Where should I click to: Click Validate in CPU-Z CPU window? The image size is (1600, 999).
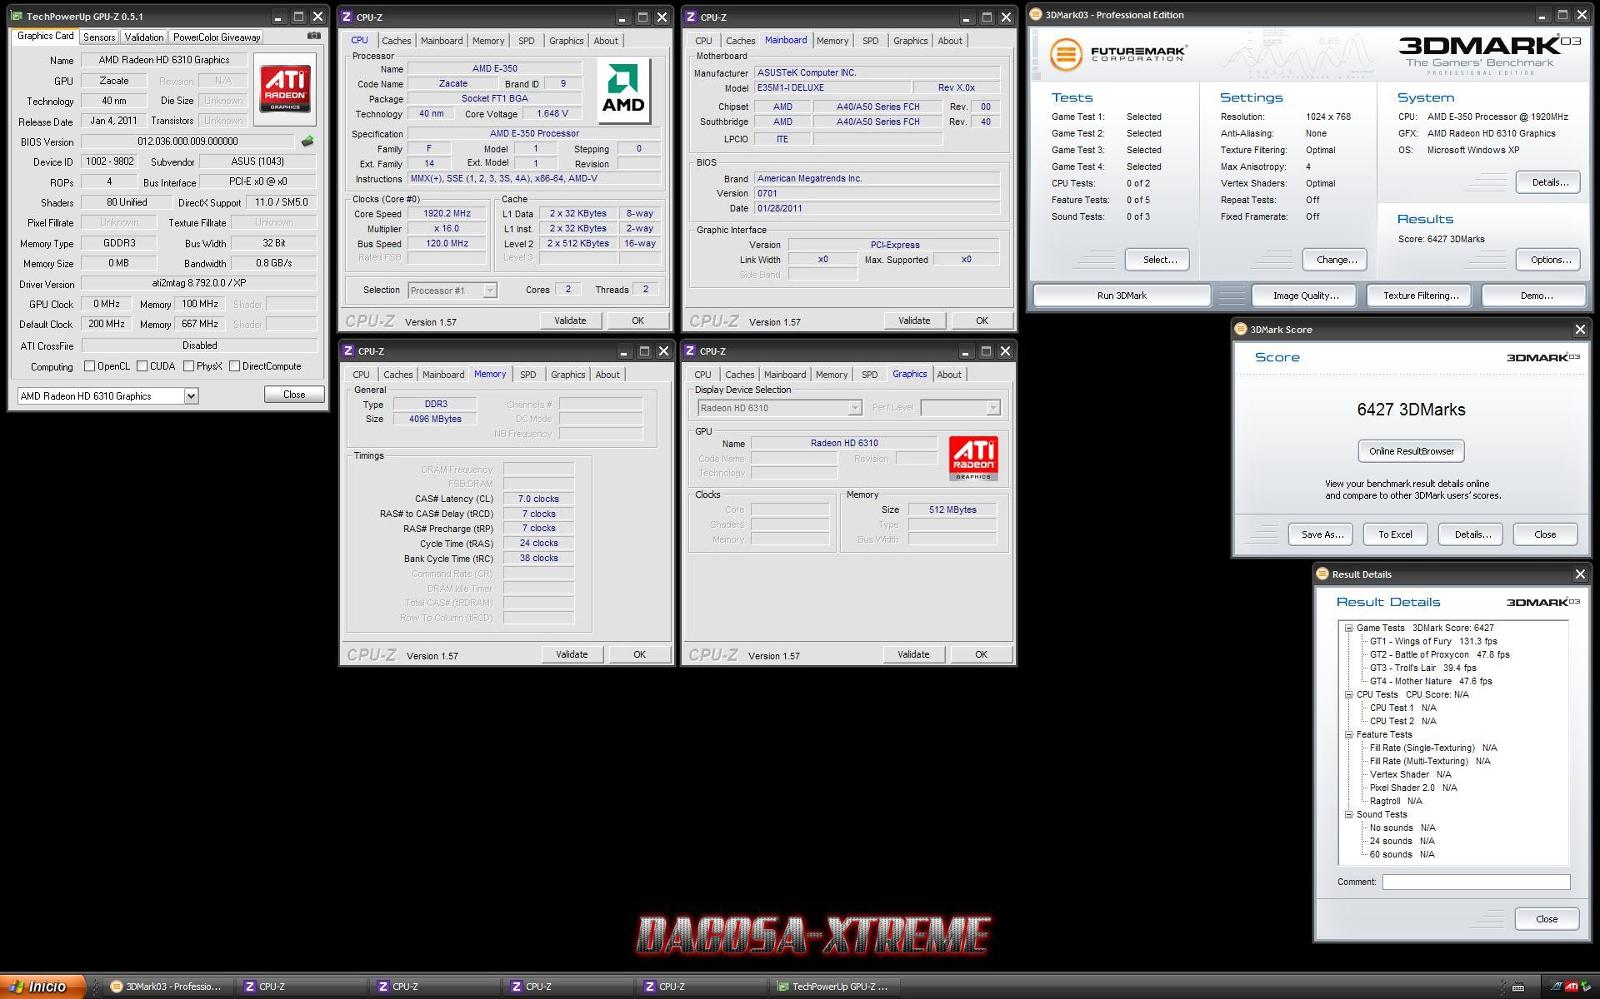(570, 321)
